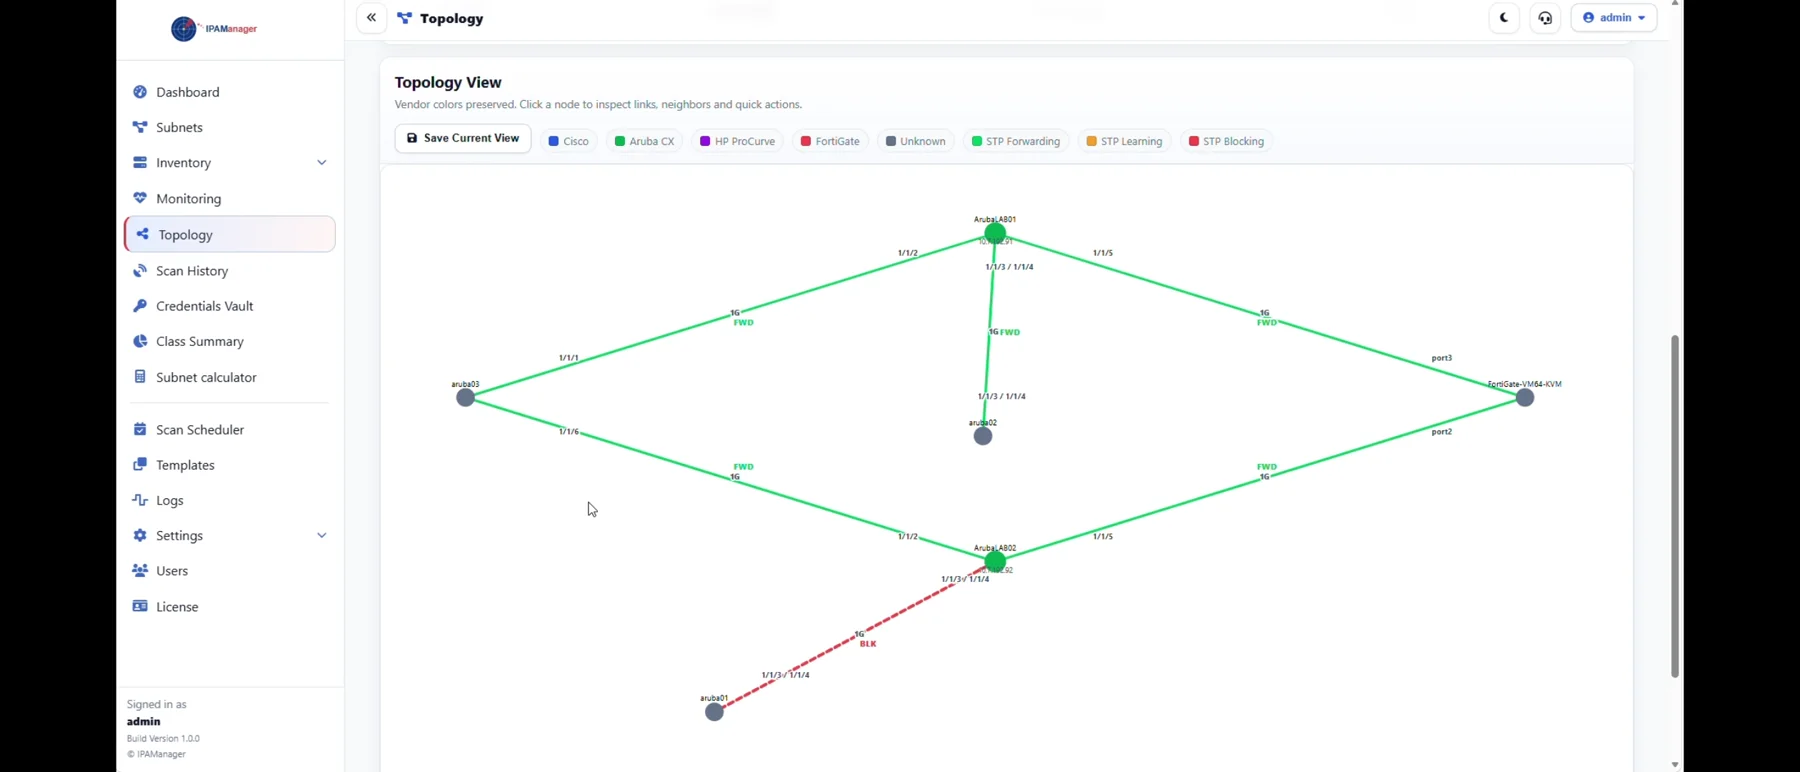
Task: Click the page vertical scrollbar thumb
Action: 1675,506
